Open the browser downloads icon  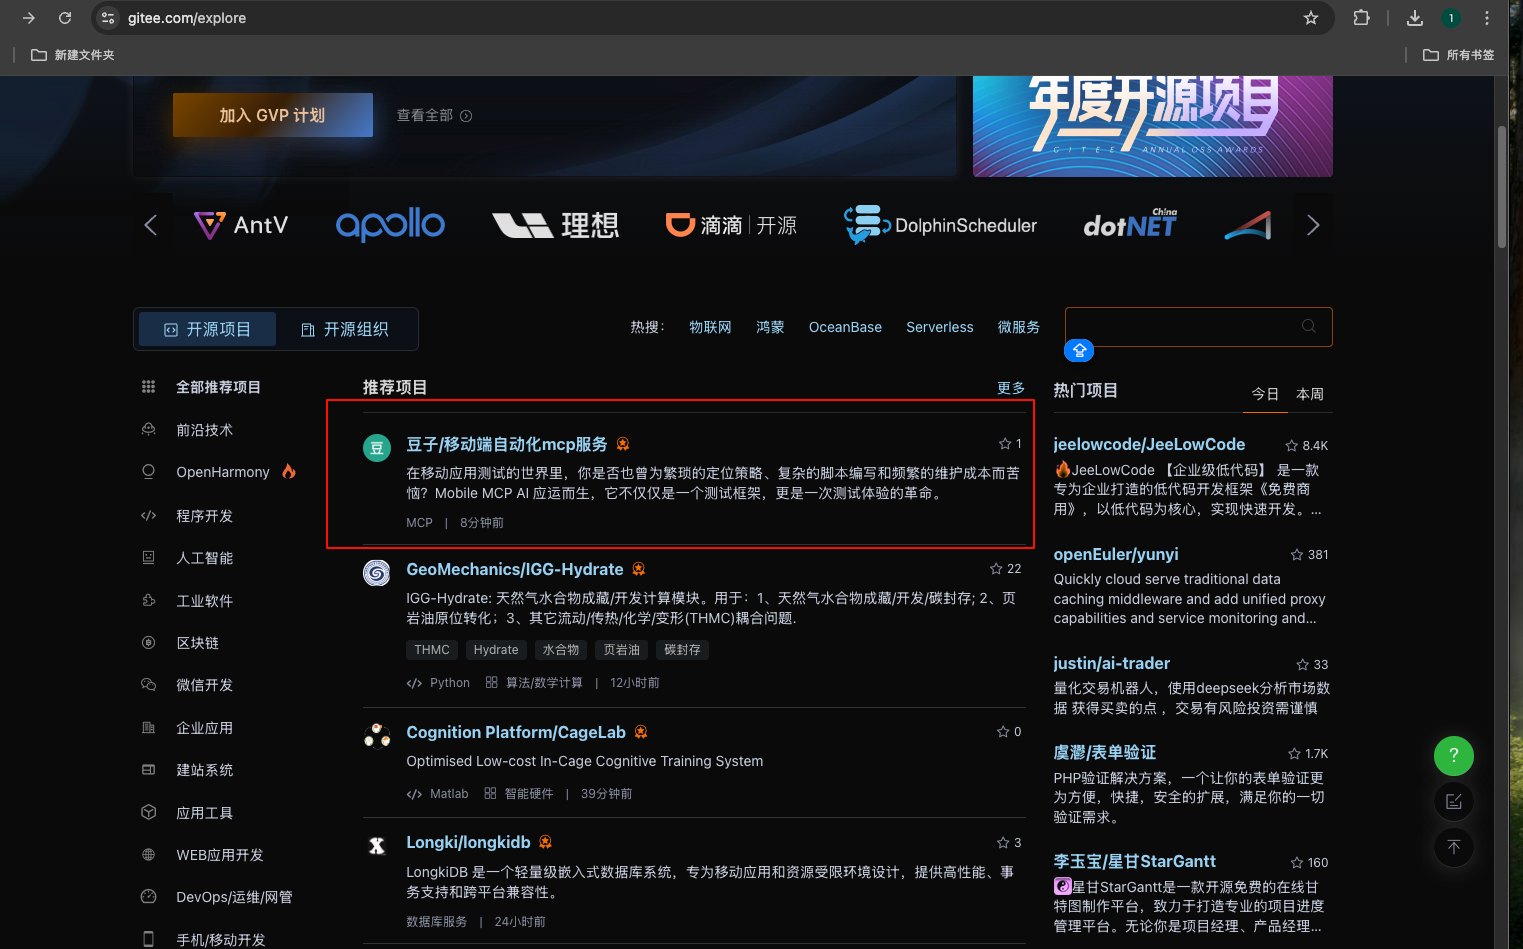click(x=1415, y=18)
